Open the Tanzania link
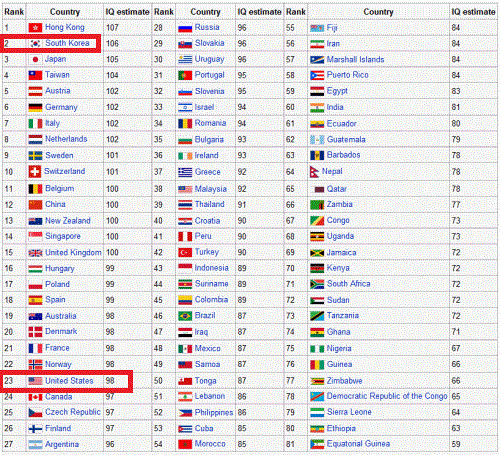The width and height of the screenshot is (500, 455). coord(343,316)
